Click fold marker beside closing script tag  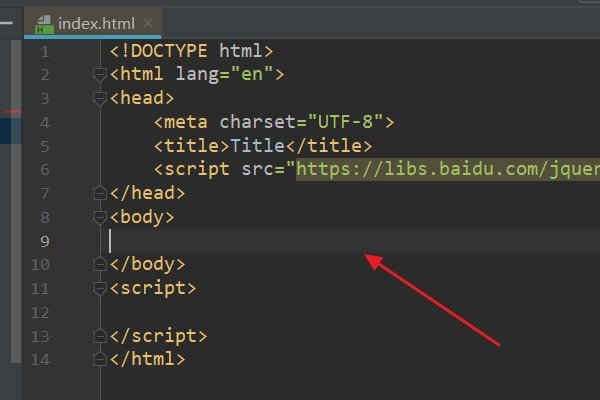coord(99,336)
